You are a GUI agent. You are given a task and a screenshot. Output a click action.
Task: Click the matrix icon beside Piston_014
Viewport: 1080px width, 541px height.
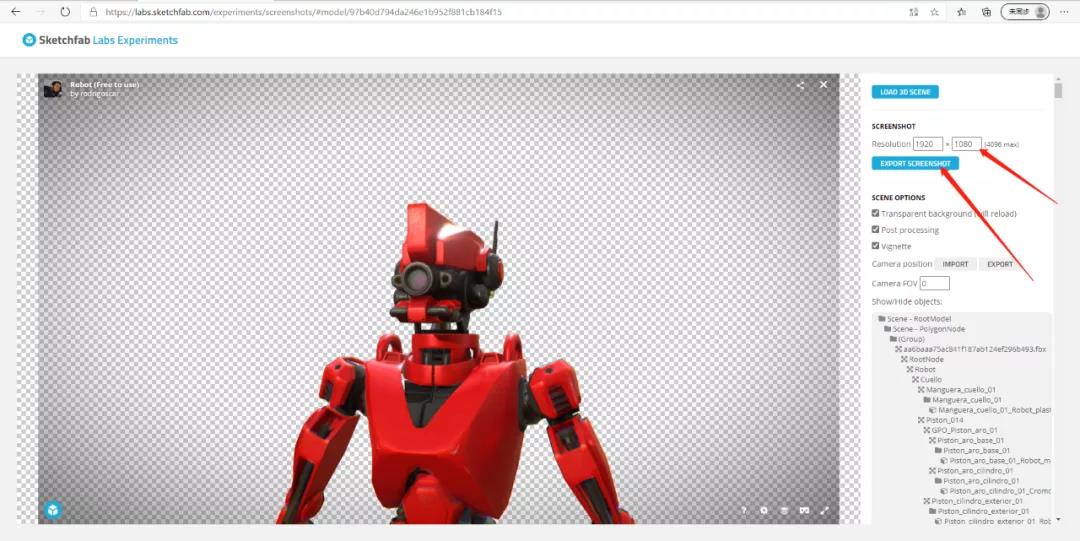point(921,420)
